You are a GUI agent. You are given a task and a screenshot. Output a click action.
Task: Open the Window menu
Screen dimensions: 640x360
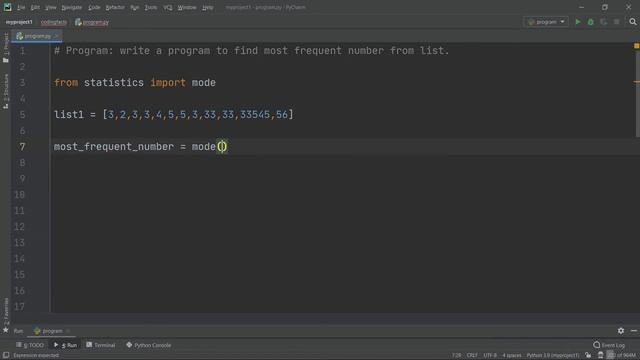(187, 7)
